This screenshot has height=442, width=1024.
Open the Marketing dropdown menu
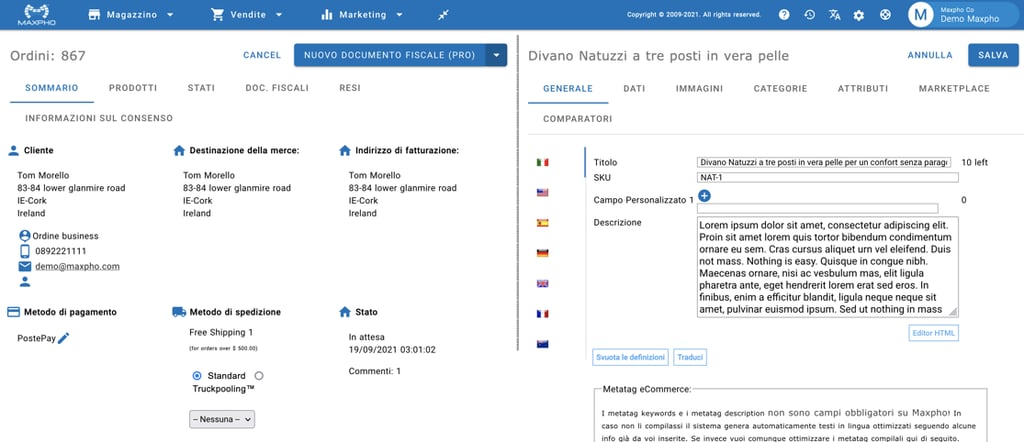coord(362,14)
